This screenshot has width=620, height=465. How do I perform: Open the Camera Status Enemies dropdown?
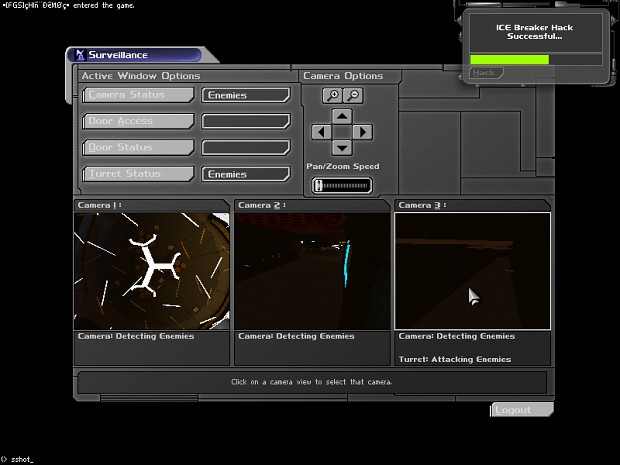click(246, 95)
